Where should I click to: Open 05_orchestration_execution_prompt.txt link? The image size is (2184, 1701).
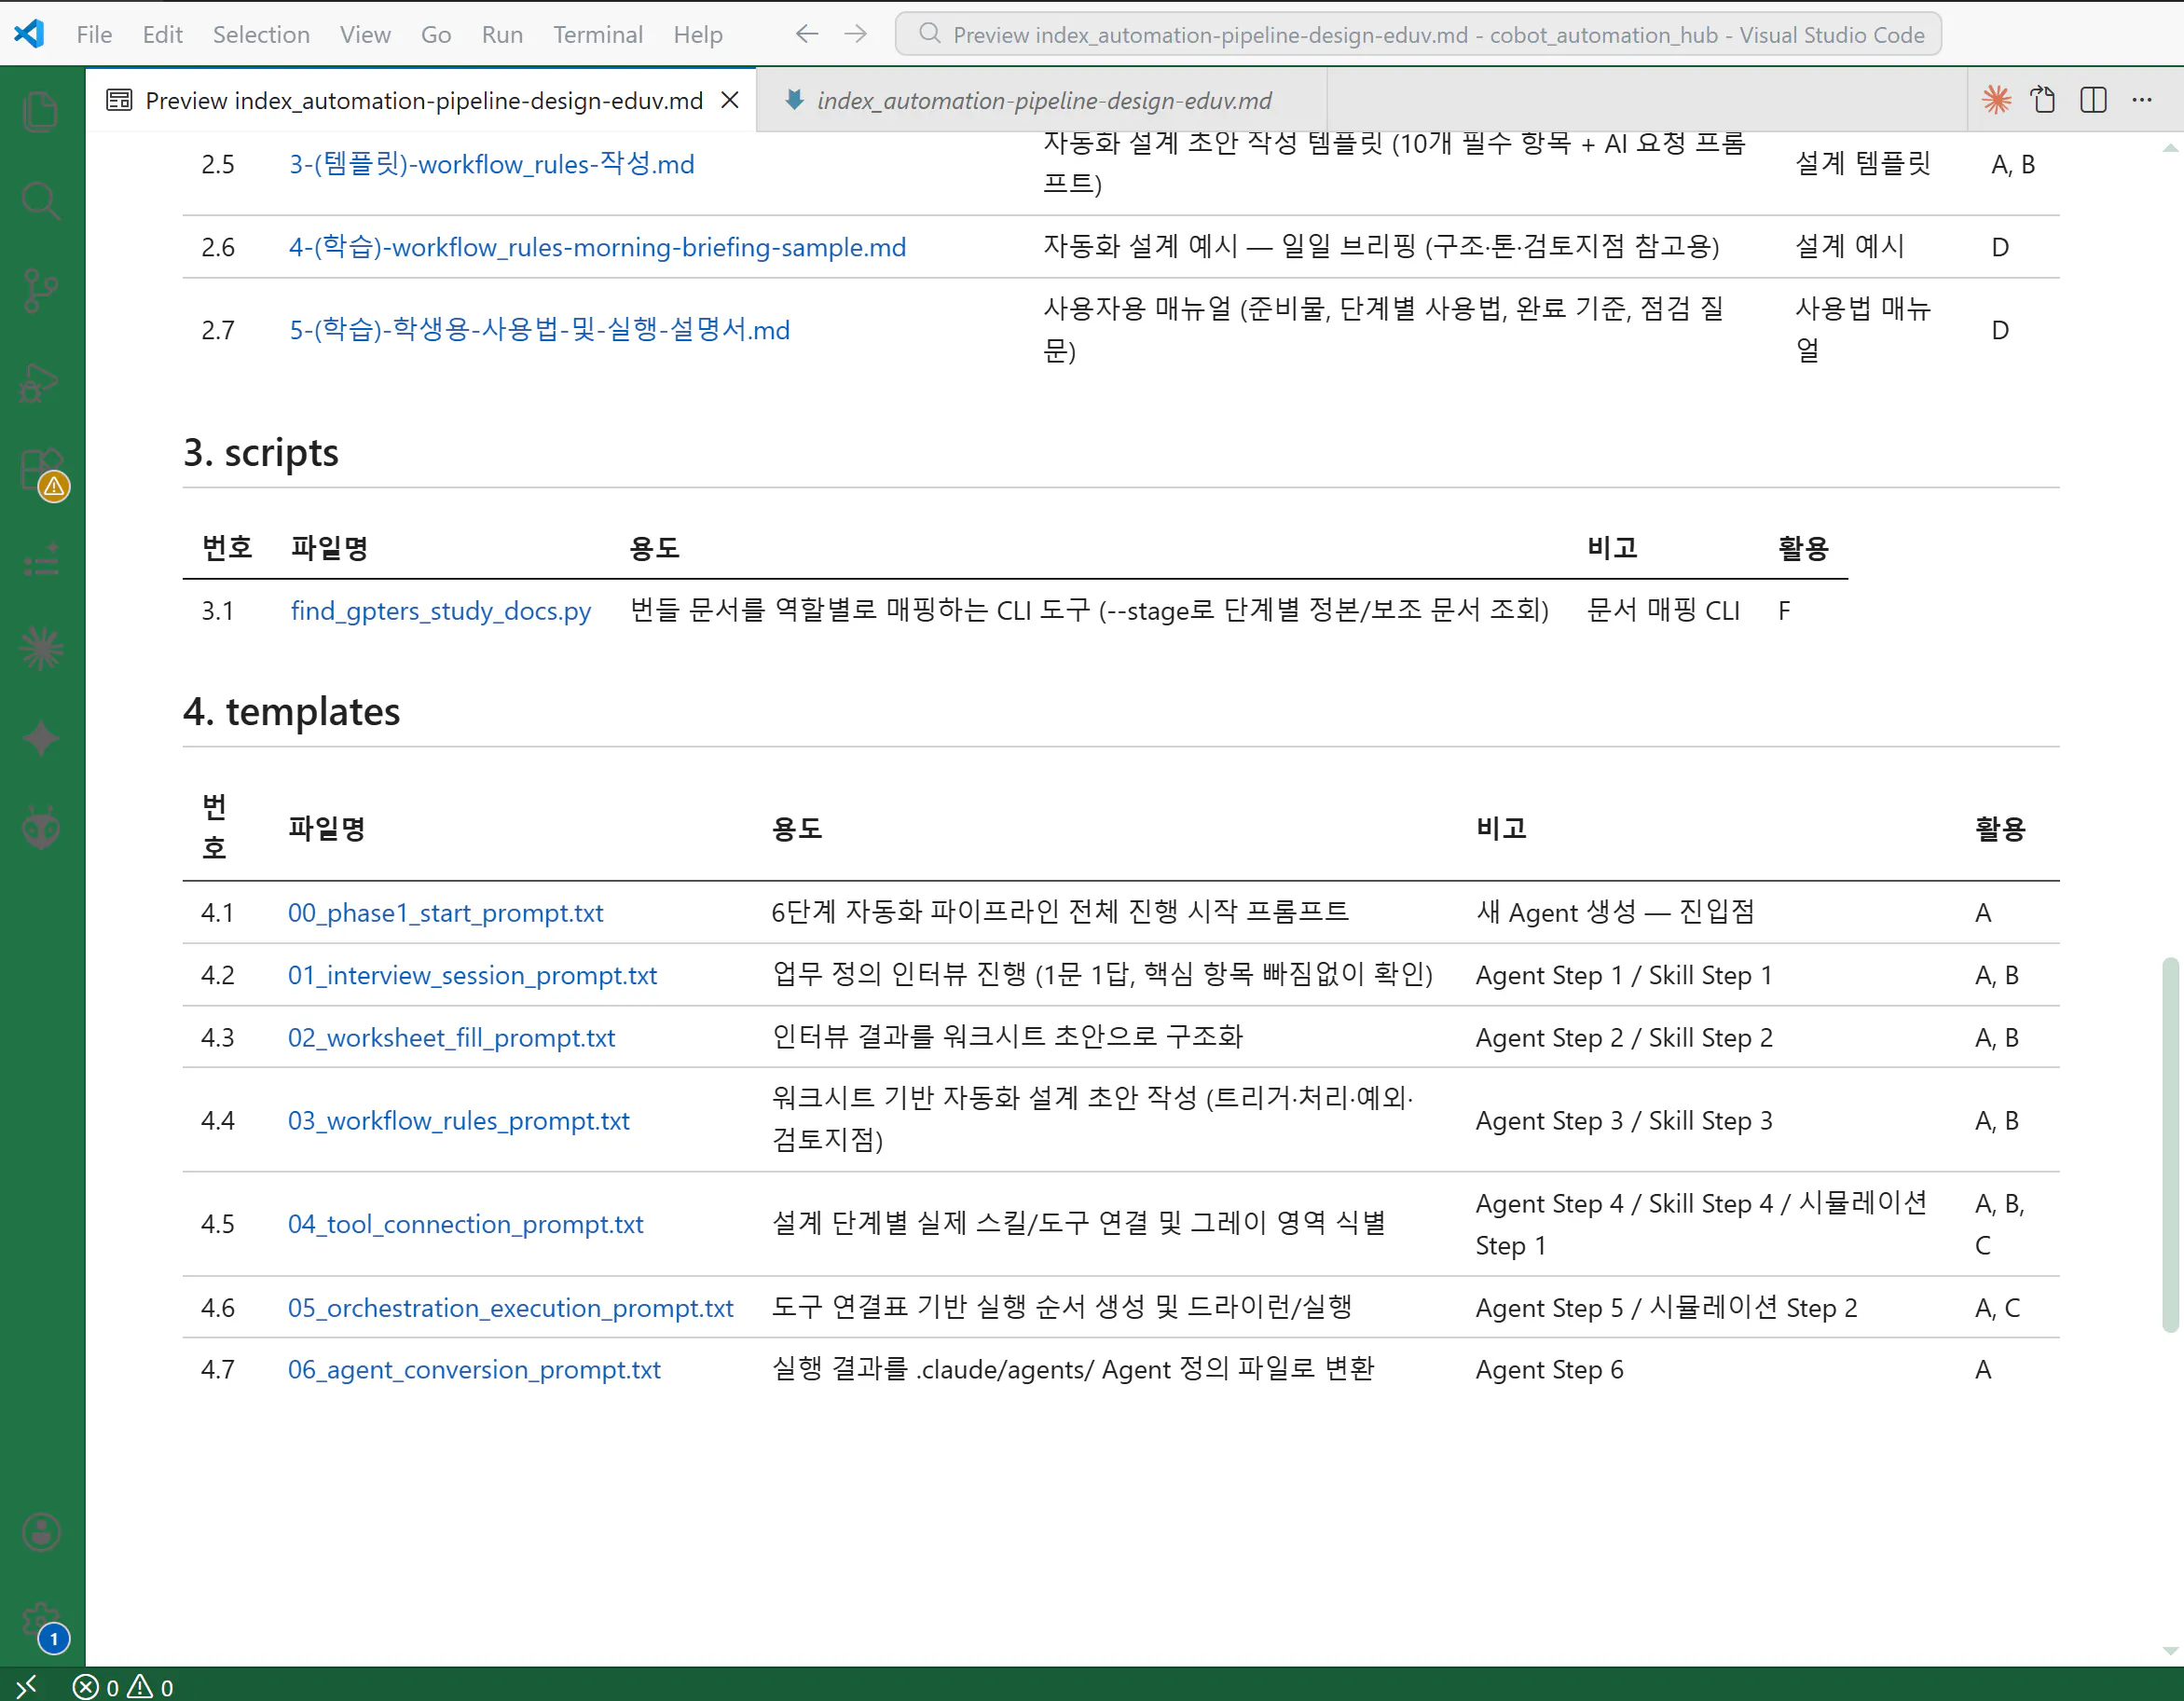(511, 1308)
